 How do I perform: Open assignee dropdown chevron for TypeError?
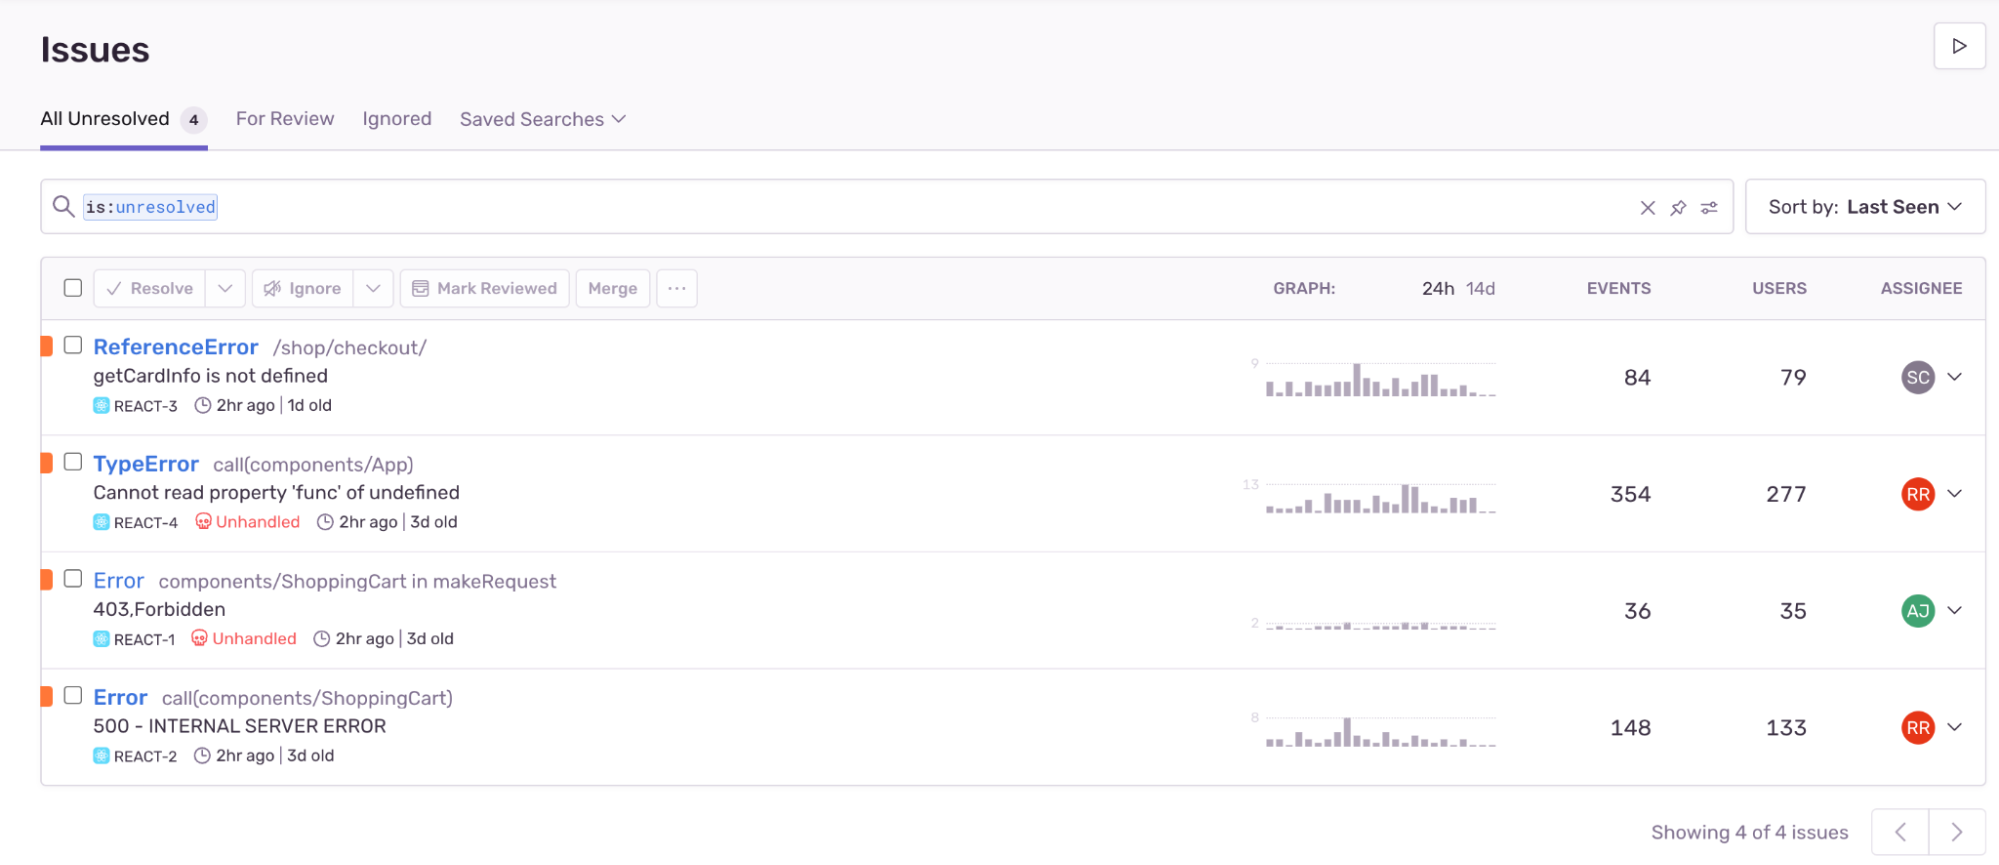pyautogui.click(x=1955, y=494)
